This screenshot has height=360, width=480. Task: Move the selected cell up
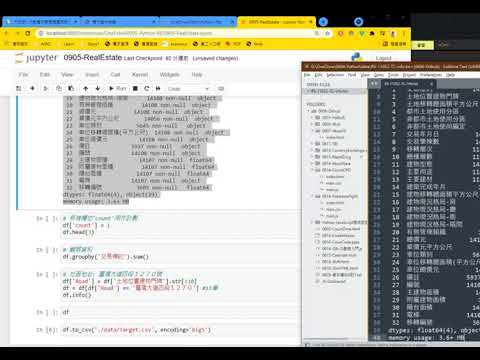86,88
